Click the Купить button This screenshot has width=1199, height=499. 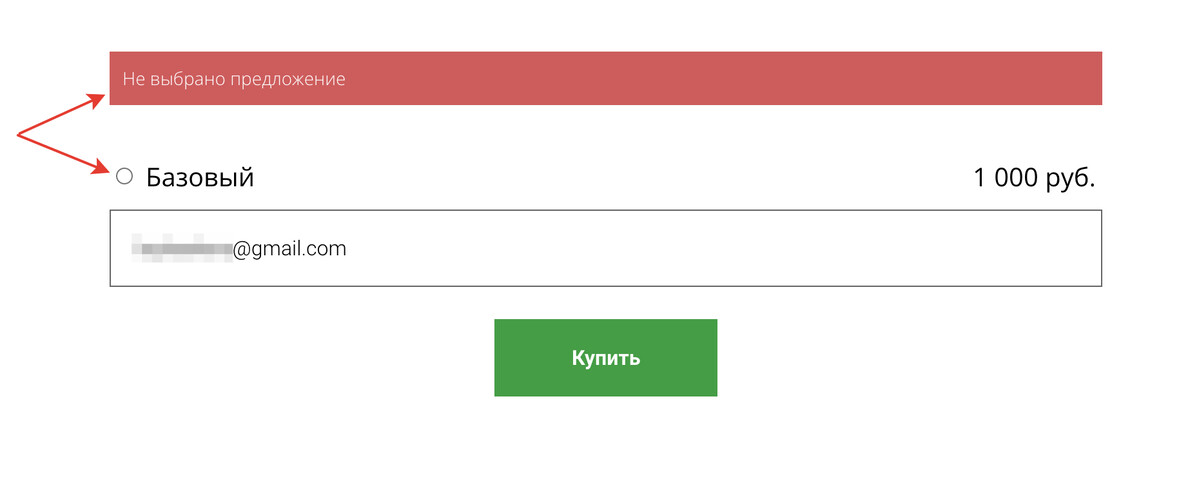[x=606, y=358]
